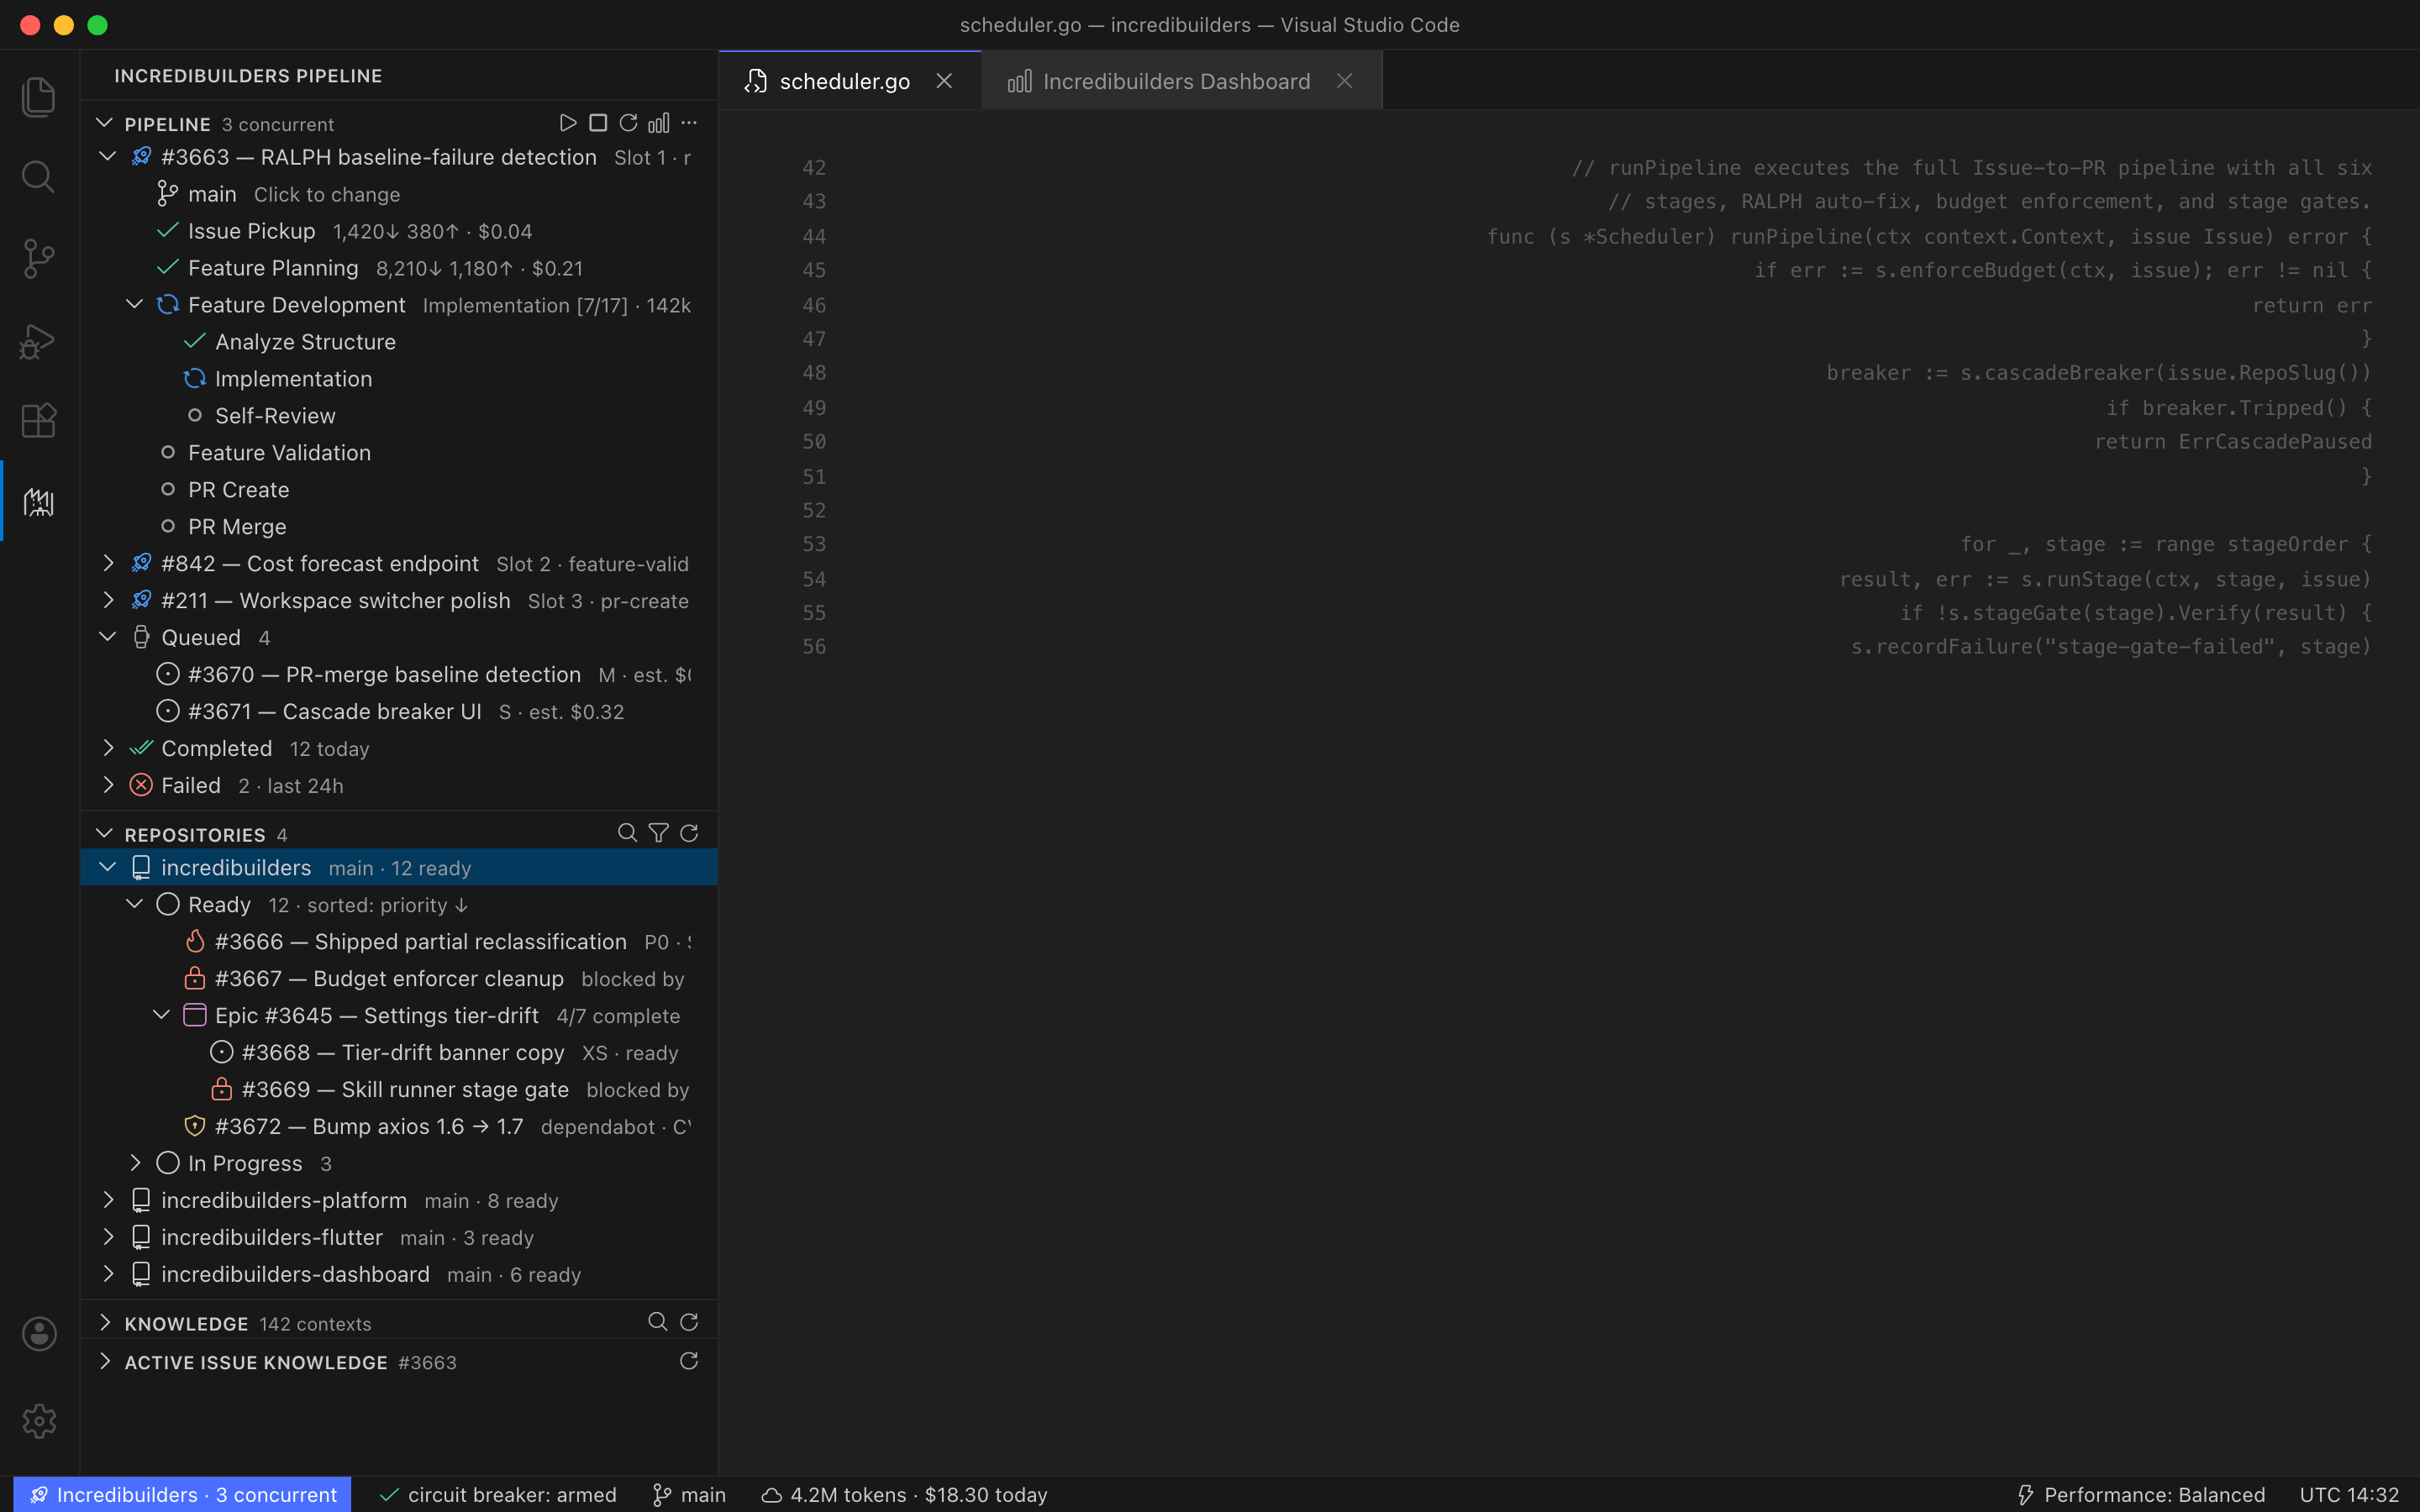This screenshot has height=1512, width=2420.
Task: Collapse issue #3663 RALPH baseline-failure detection
Action: click(108, 157)
